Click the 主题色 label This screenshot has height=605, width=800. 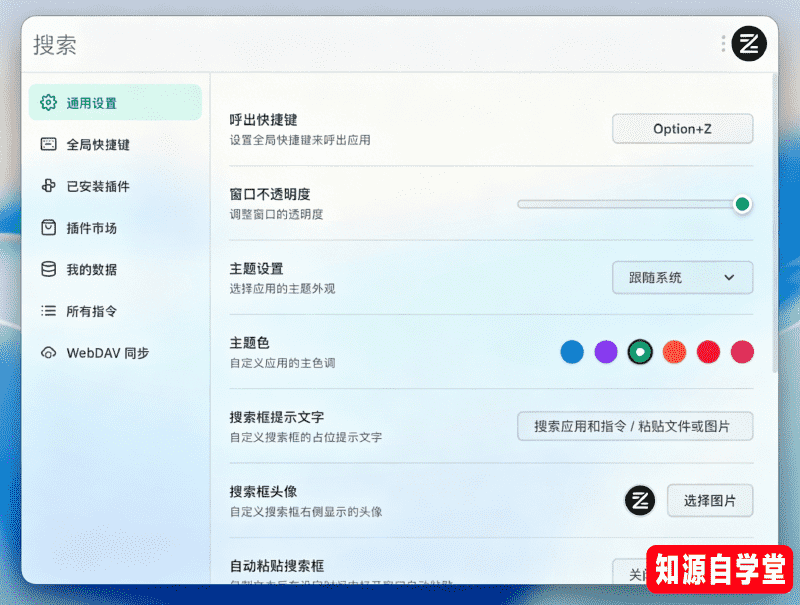pos(249,343)
